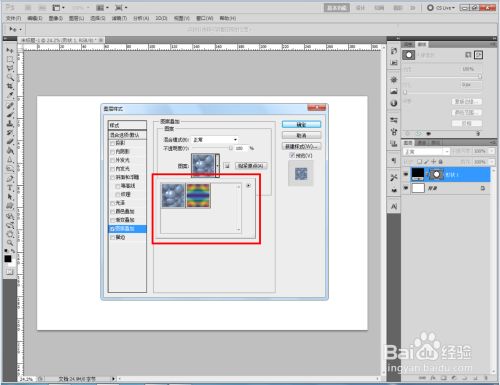
Task: Enable the Inner Glow checkbox
Action: [112, 169]
